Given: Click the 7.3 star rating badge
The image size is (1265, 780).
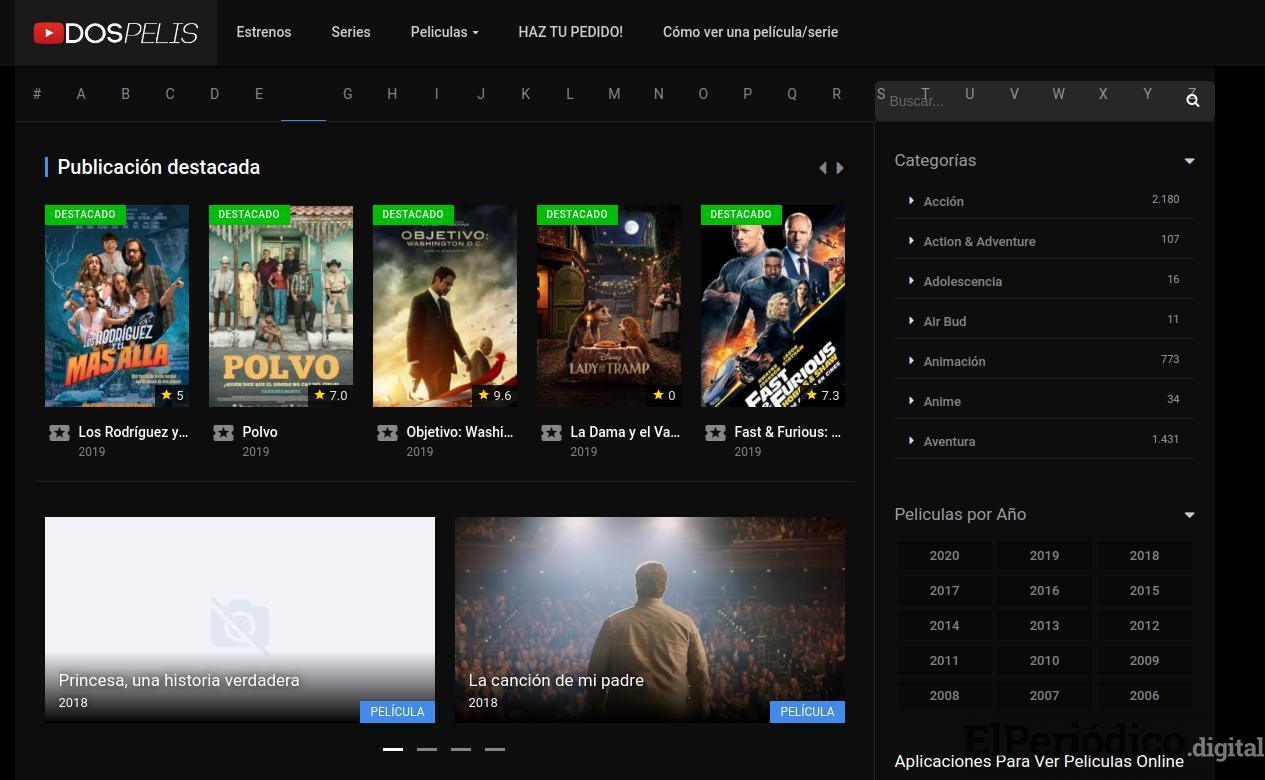Looking at the screenshot, I should pyautogui.click(x=822, y=395).
